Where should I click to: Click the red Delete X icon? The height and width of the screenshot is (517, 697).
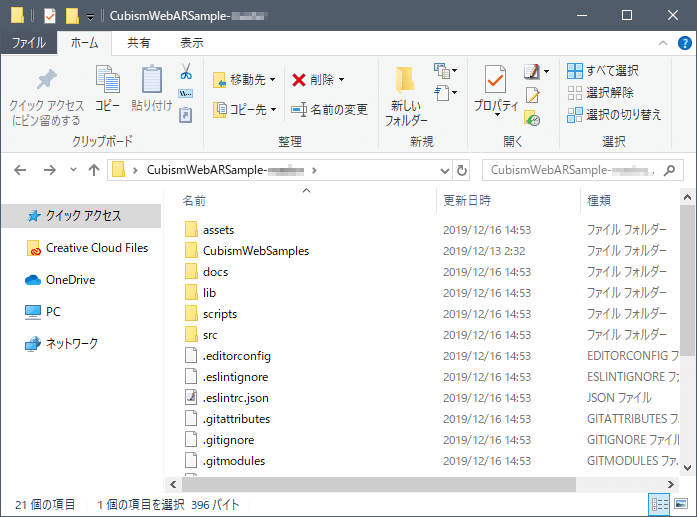tap(299, 80)
